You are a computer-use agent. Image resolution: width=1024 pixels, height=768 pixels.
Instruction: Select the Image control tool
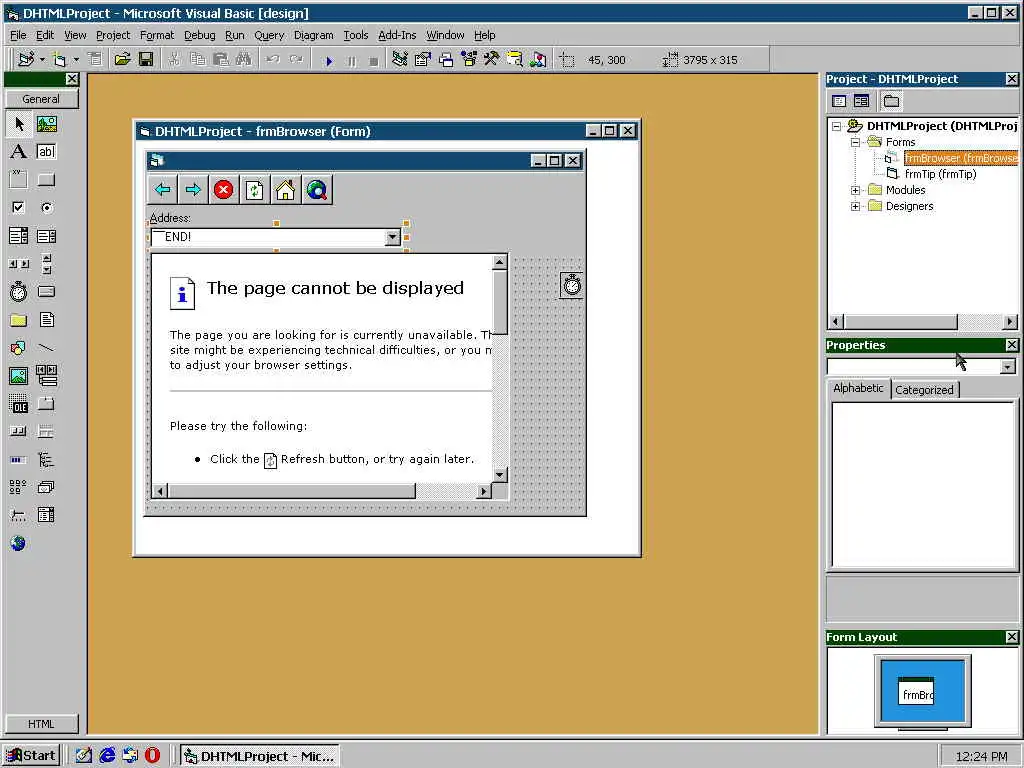tap(18, 376)
